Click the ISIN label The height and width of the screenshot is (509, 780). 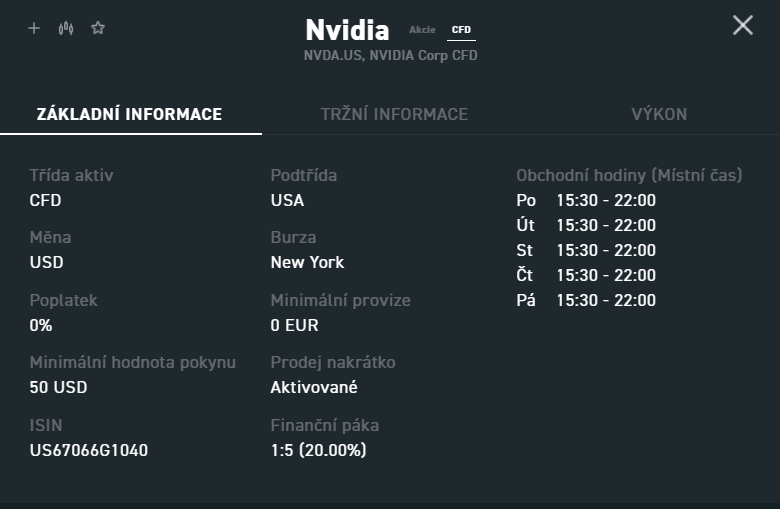(x=46, y=425)
